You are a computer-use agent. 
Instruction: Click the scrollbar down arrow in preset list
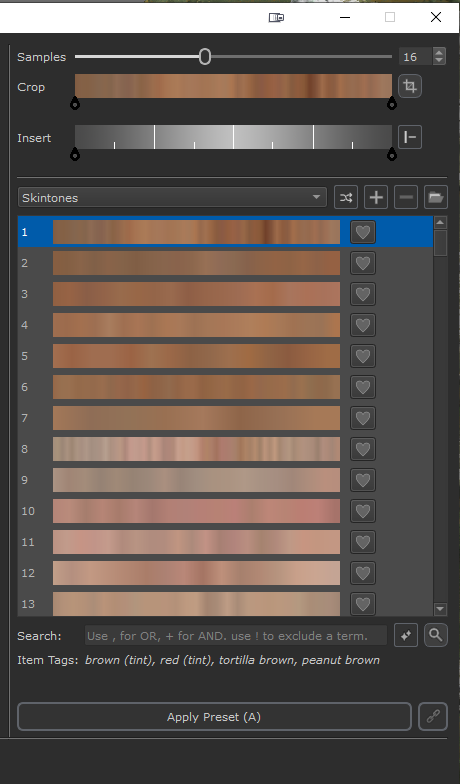440,609
